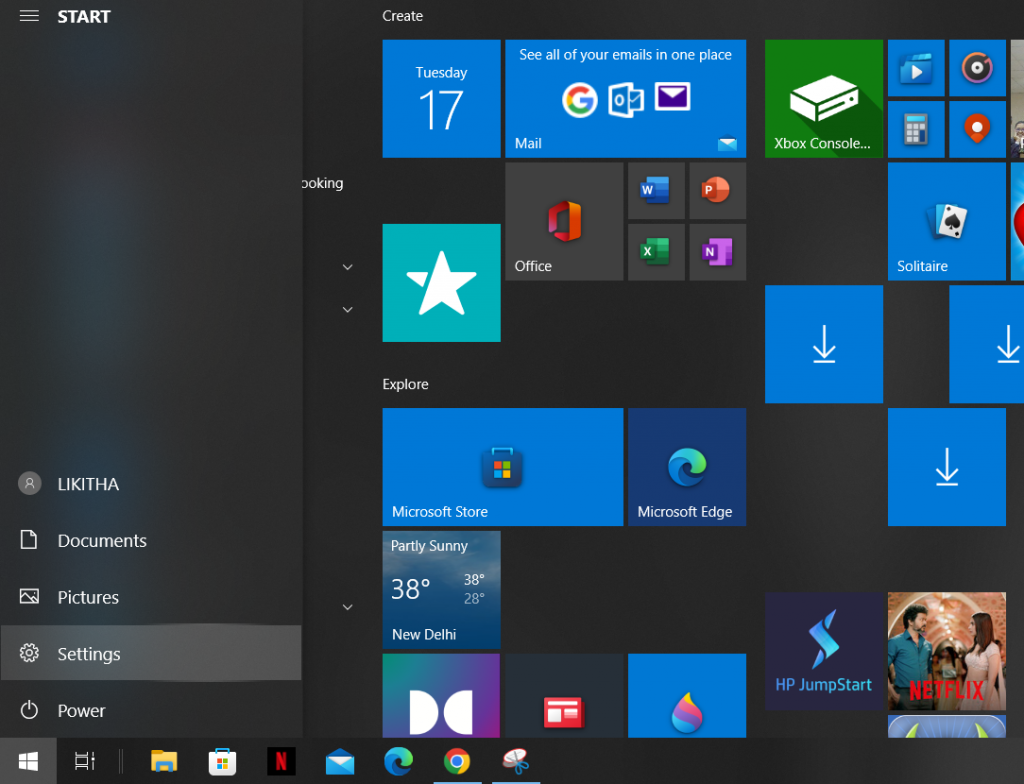Screen dimensions: 1024x784
Task: Open File Explorer from the taskbar
Action: coord(164,762)
